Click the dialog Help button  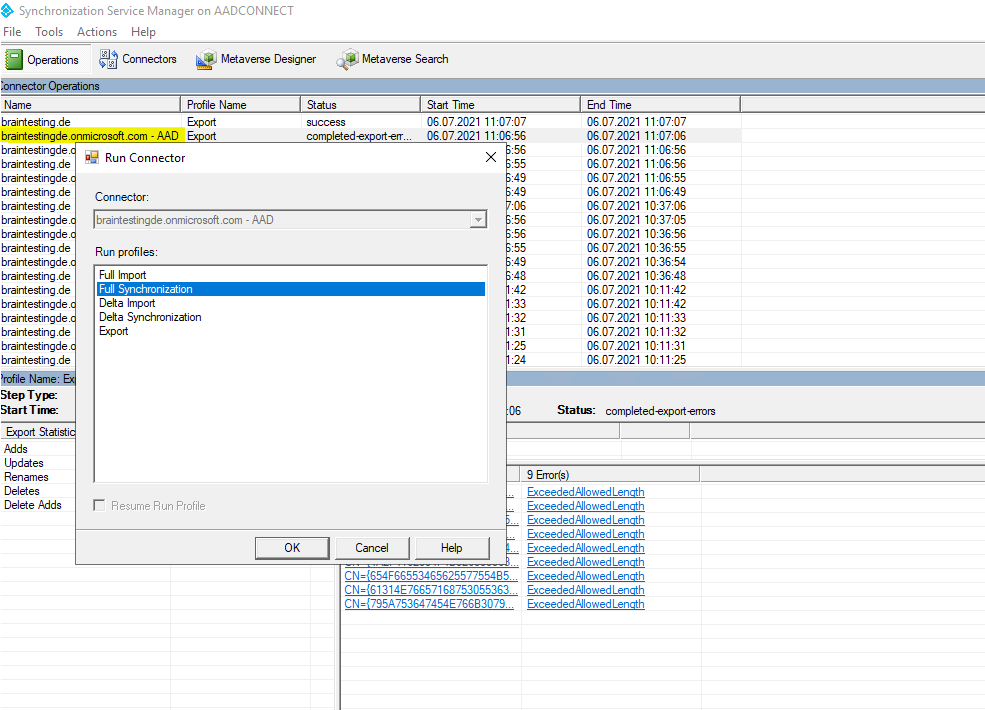point(452,548)
